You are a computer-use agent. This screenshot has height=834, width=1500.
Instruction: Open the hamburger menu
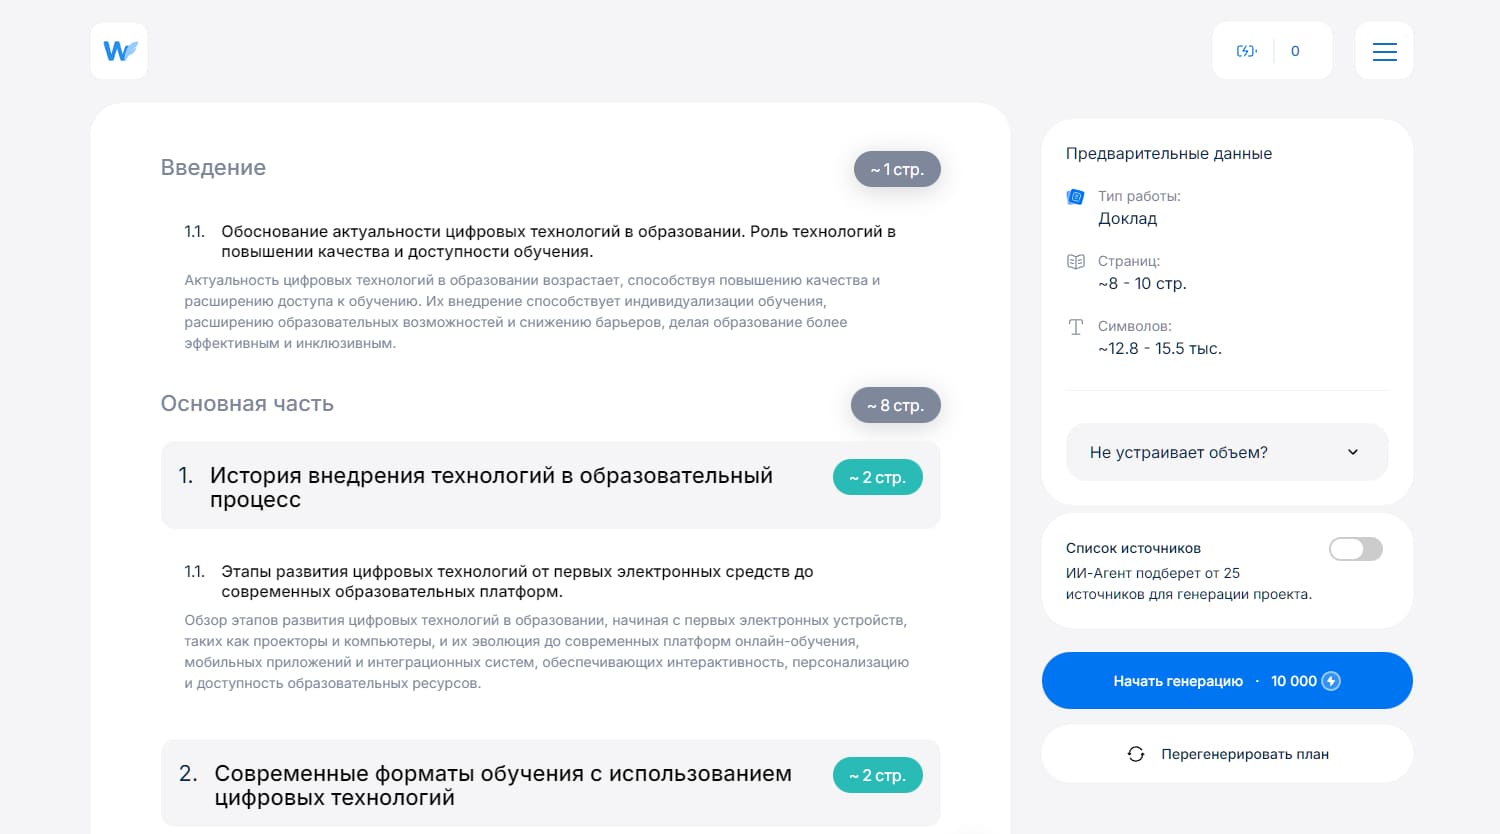[x=1384, y=50]
